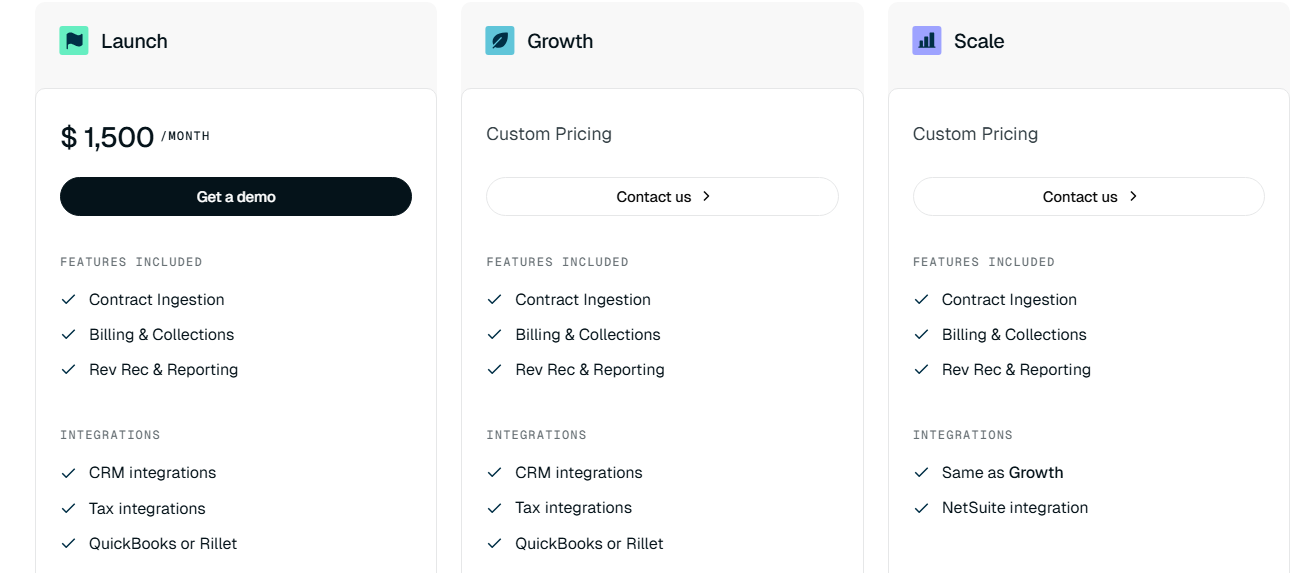The width and height of the screenshot is (1312, 573).
Task: Click the teal leaf Growth plan icon
Action: tap(500, 41)
